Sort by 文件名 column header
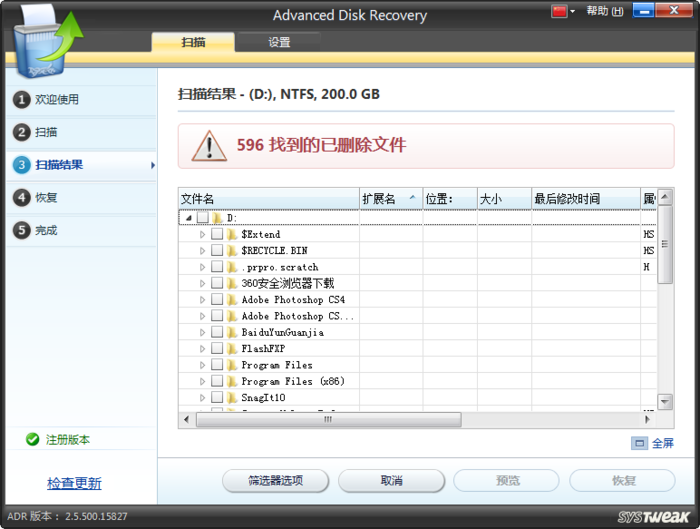The width and height of the screenshot is (700, 529). coord(269,199)
